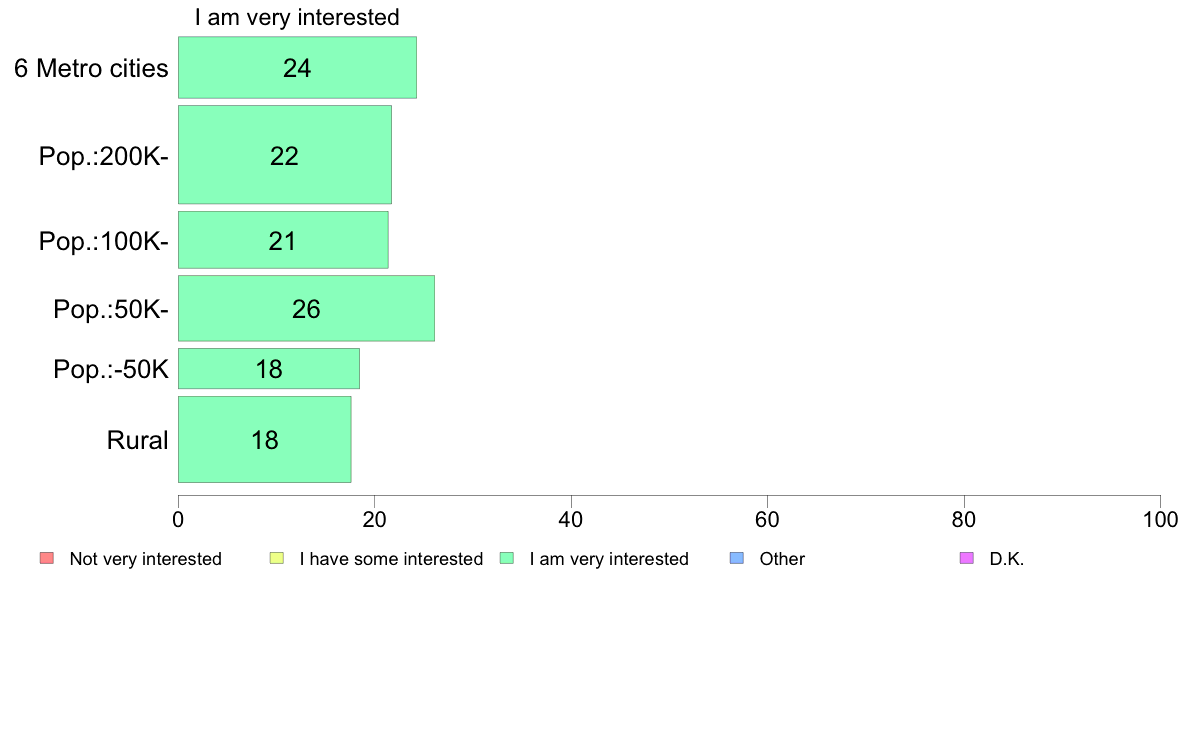1188x736 pixels.
Task: Click the red Not very interested swatch
Action: [x=47, y=559]
